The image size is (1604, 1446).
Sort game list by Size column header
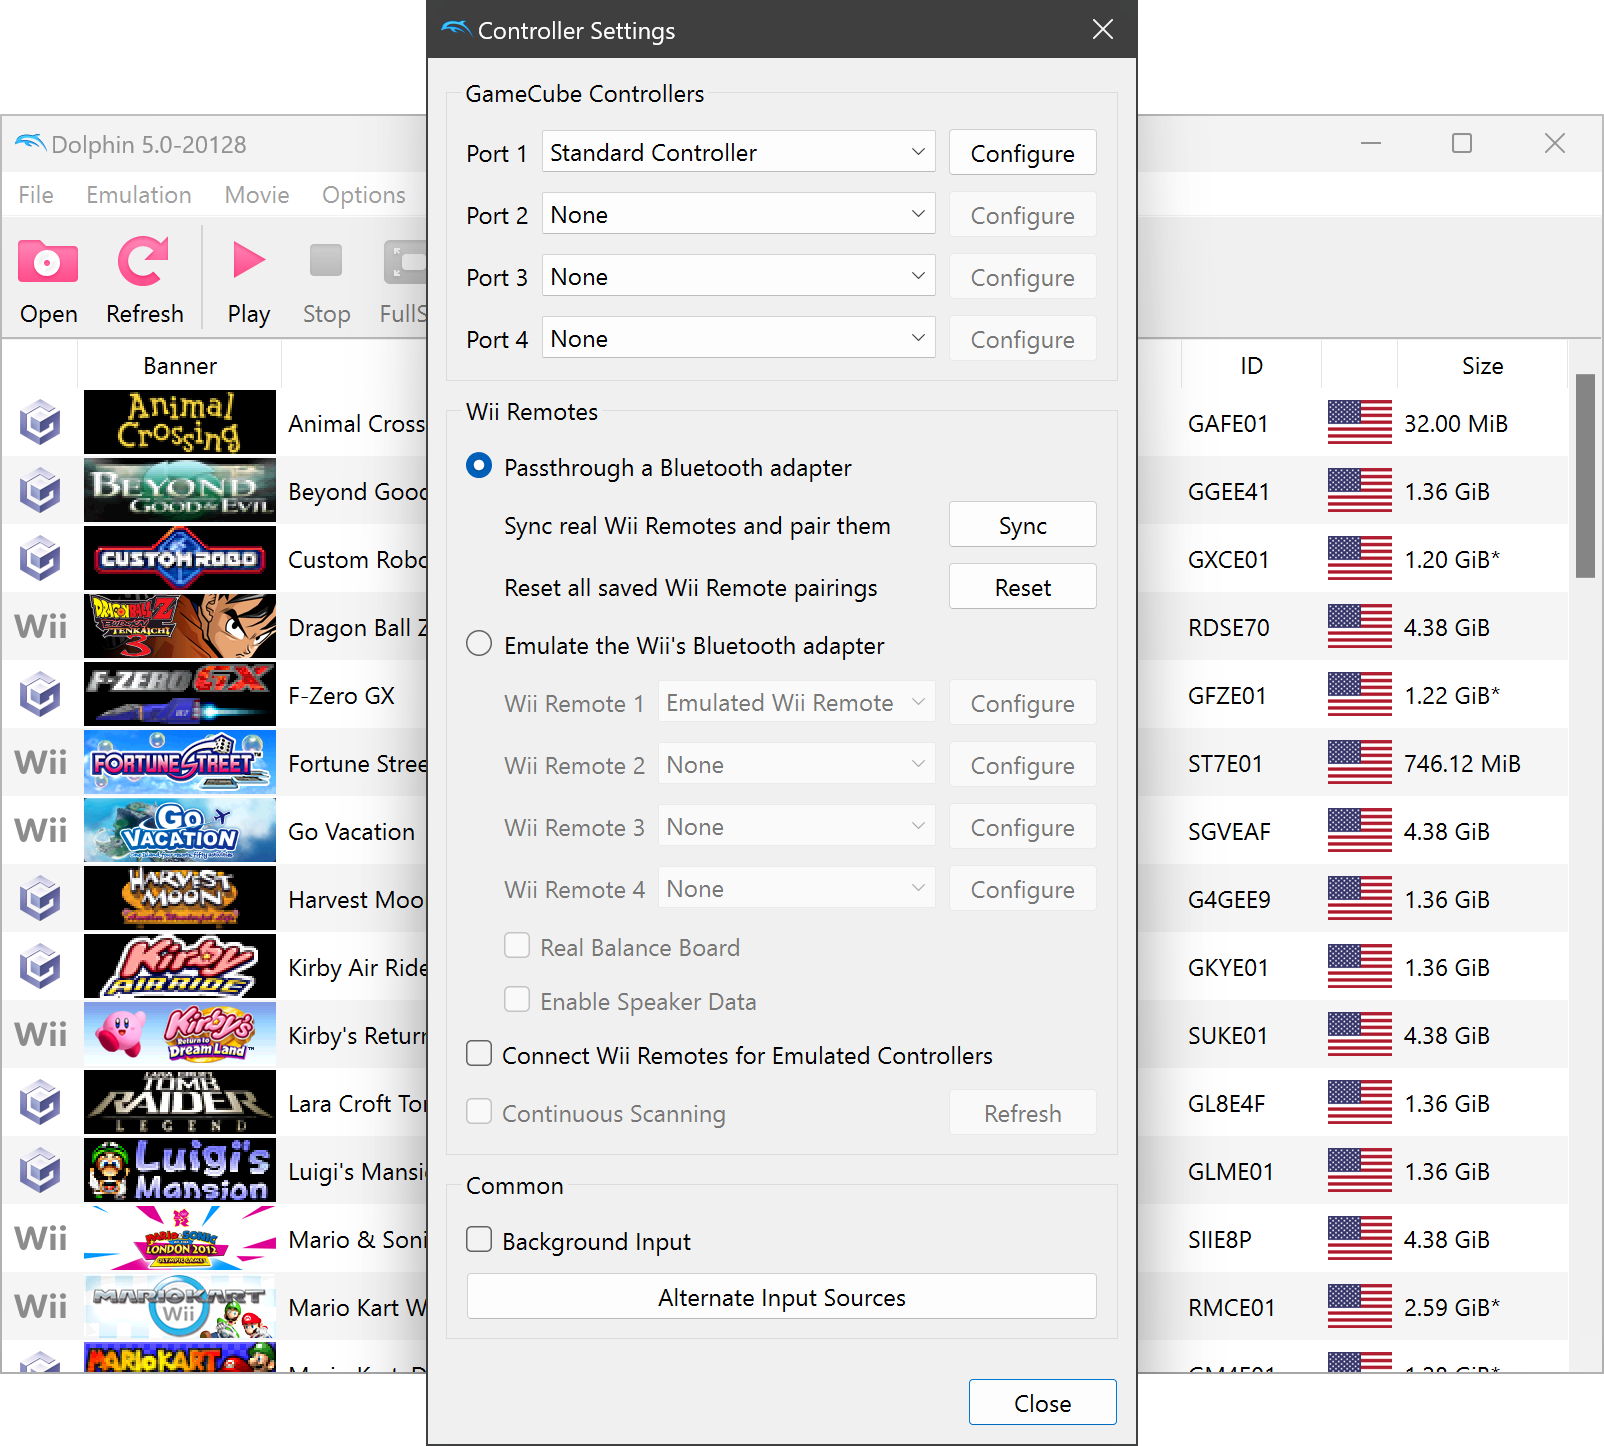(1482, 365)
